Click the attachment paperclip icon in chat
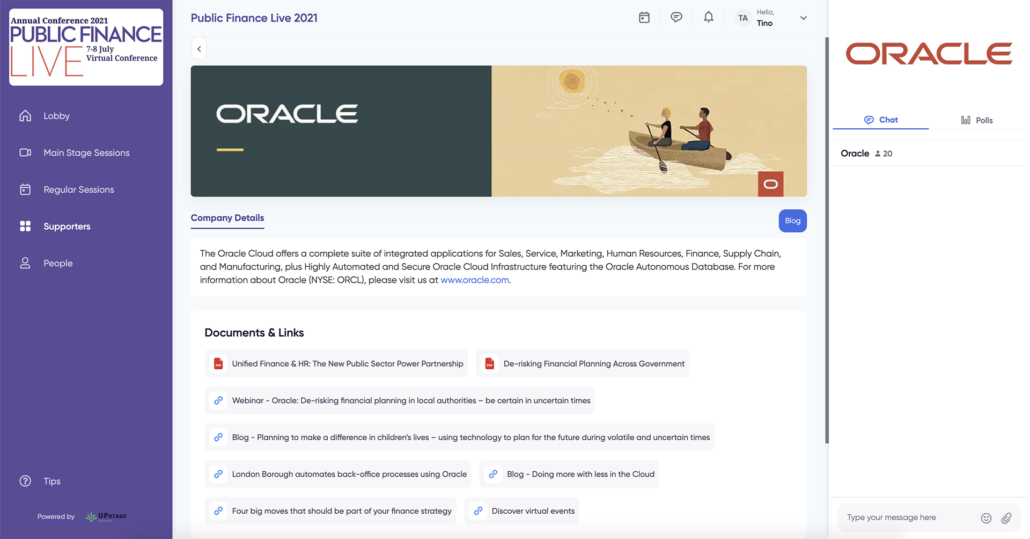Viewport: 1030px width, 539px height. pos(1006,518)
